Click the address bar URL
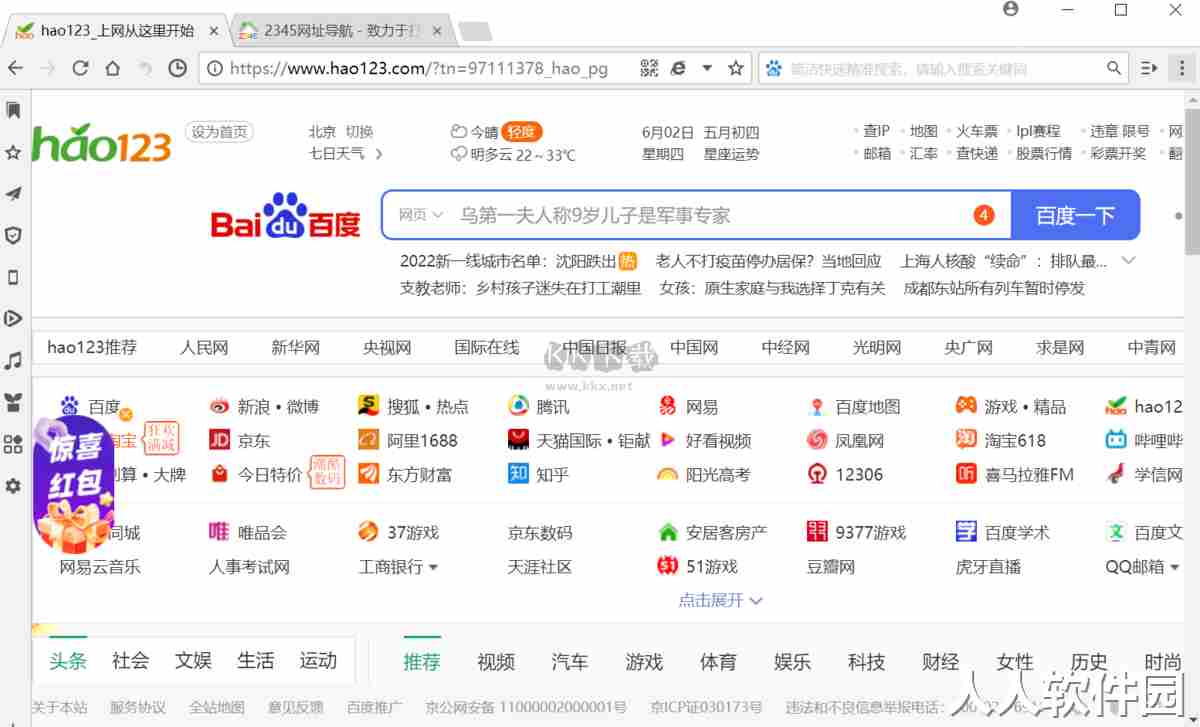Image resolution: width=1200 pixels, height=727 pixels. pyautogui.click(x=419, y=68)
